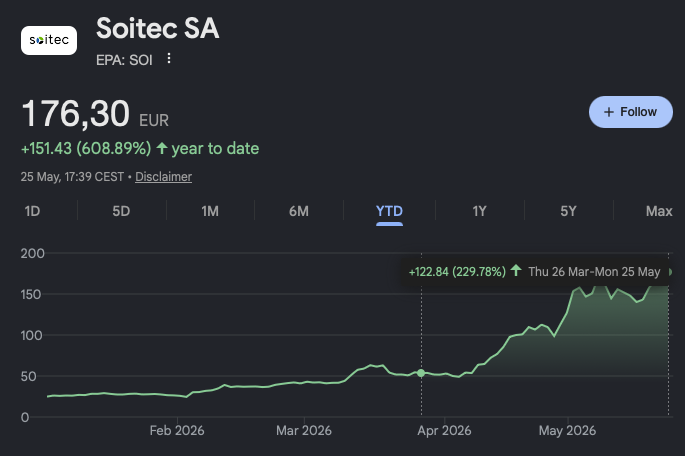Click the EUR currency label

pyautogui.click(x=154, y=120)
